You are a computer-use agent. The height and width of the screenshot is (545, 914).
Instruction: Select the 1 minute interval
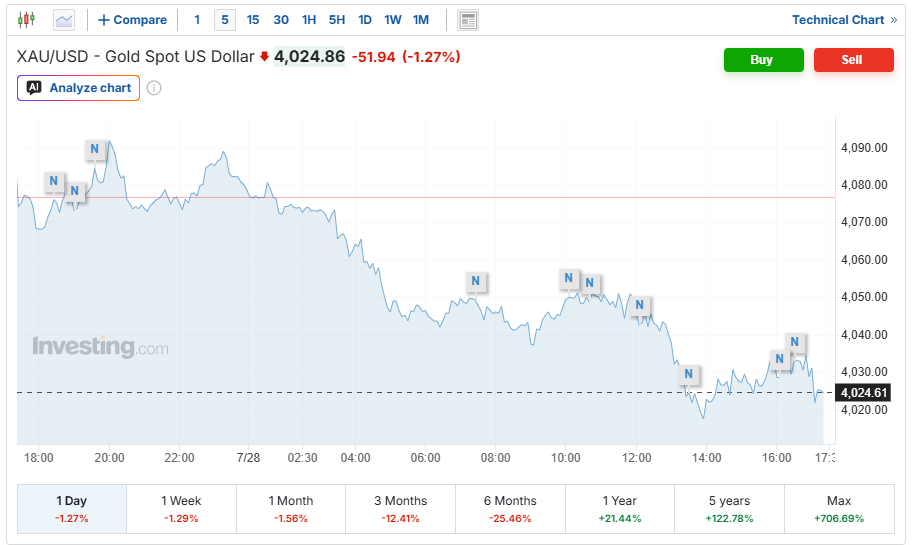(197, 20)
